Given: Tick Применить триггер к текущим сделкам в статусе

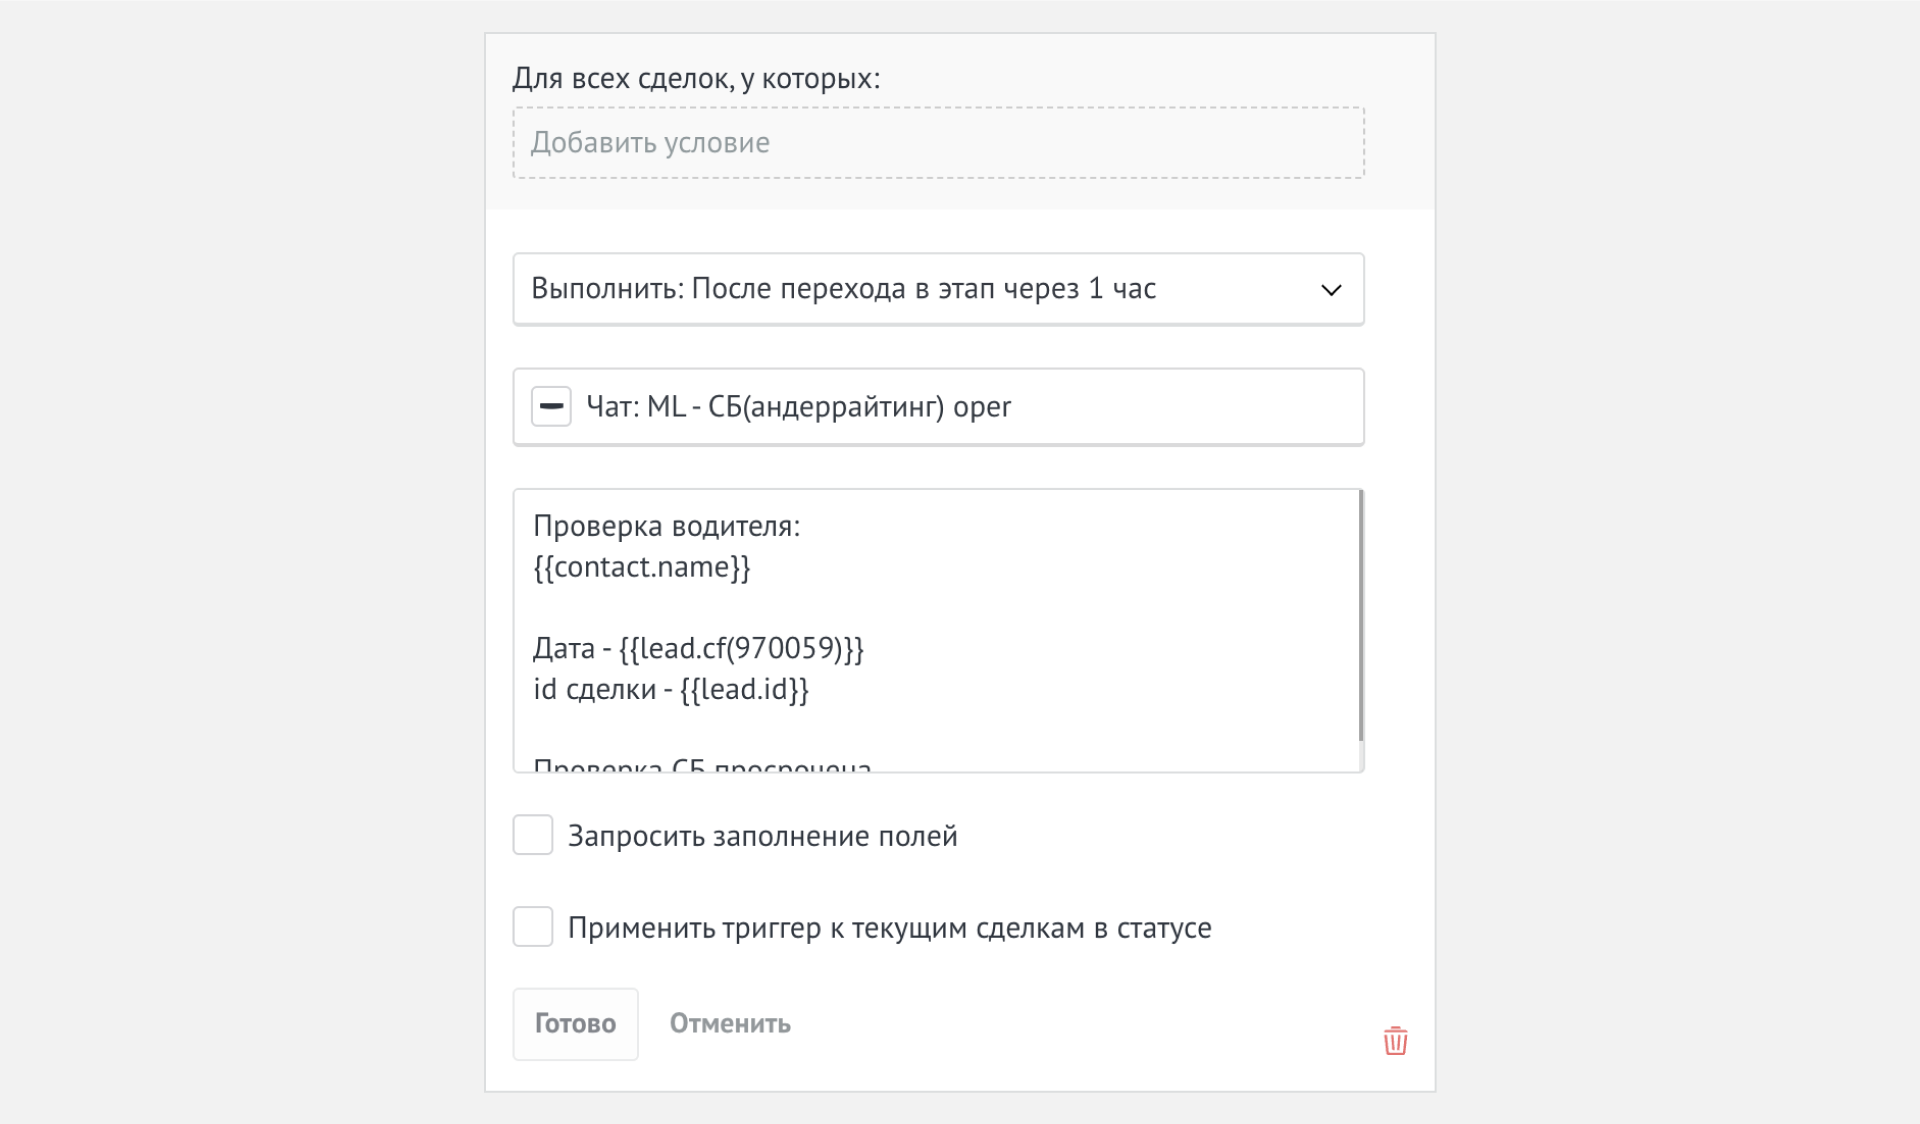Looking at the screenshot, I should [533, 927].
